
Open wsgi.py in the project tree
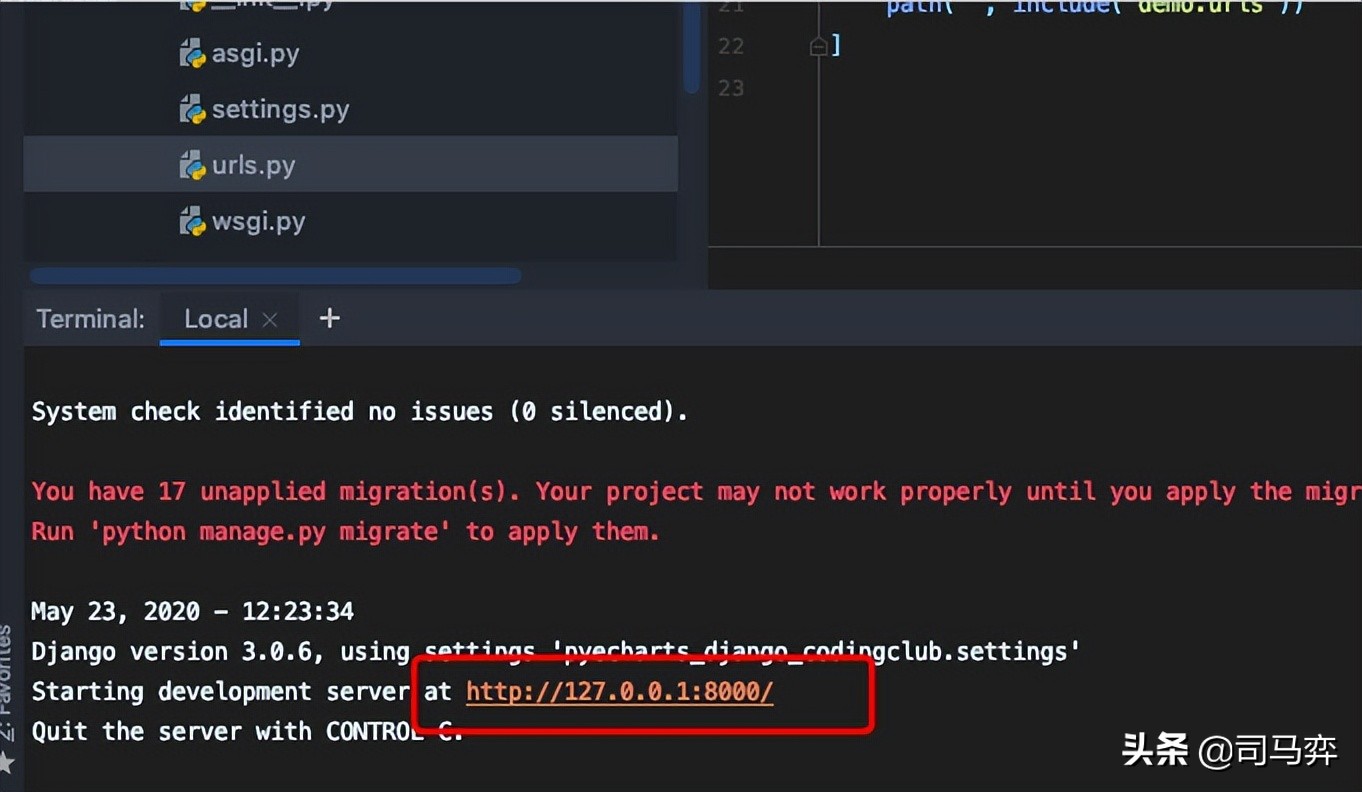click(258, 221)
